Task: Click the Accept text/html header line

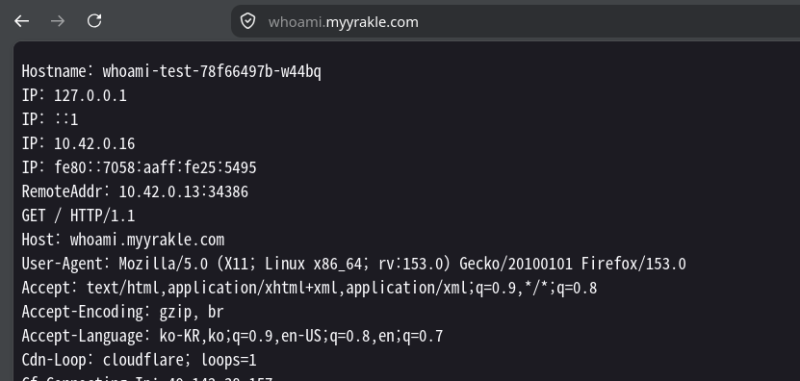Action: click(x=309, y=288)
